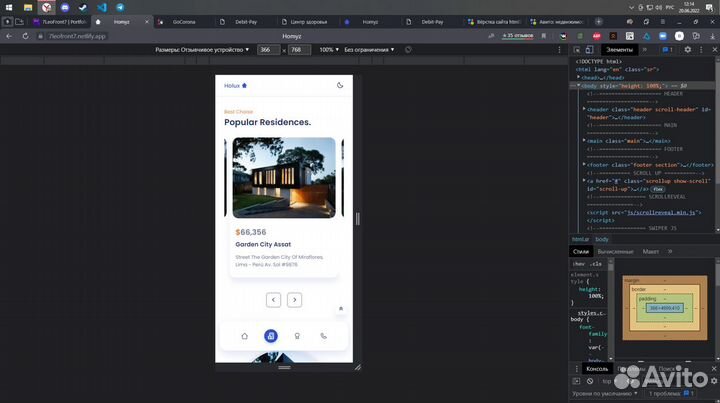Image resolution: width=720 pixels, height=403 pixels.
Task: Open device size dropdown in device toolbar
Action: click(x=202, y=49)
